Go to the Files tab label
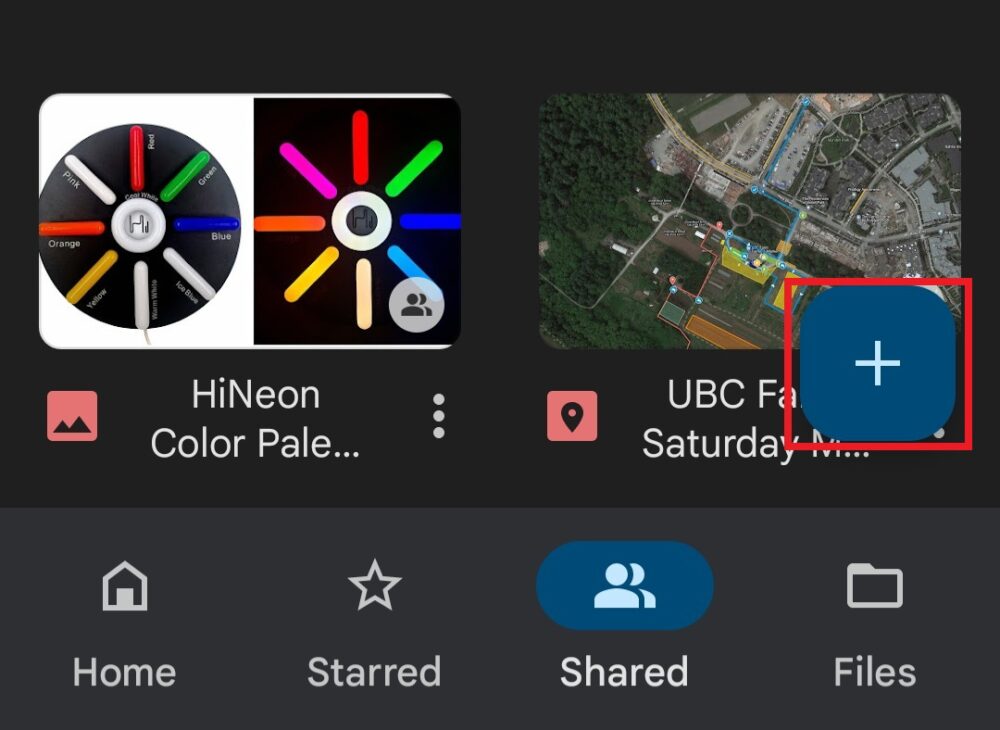Viewport: 1000px width, 730px height. [874, 672]
